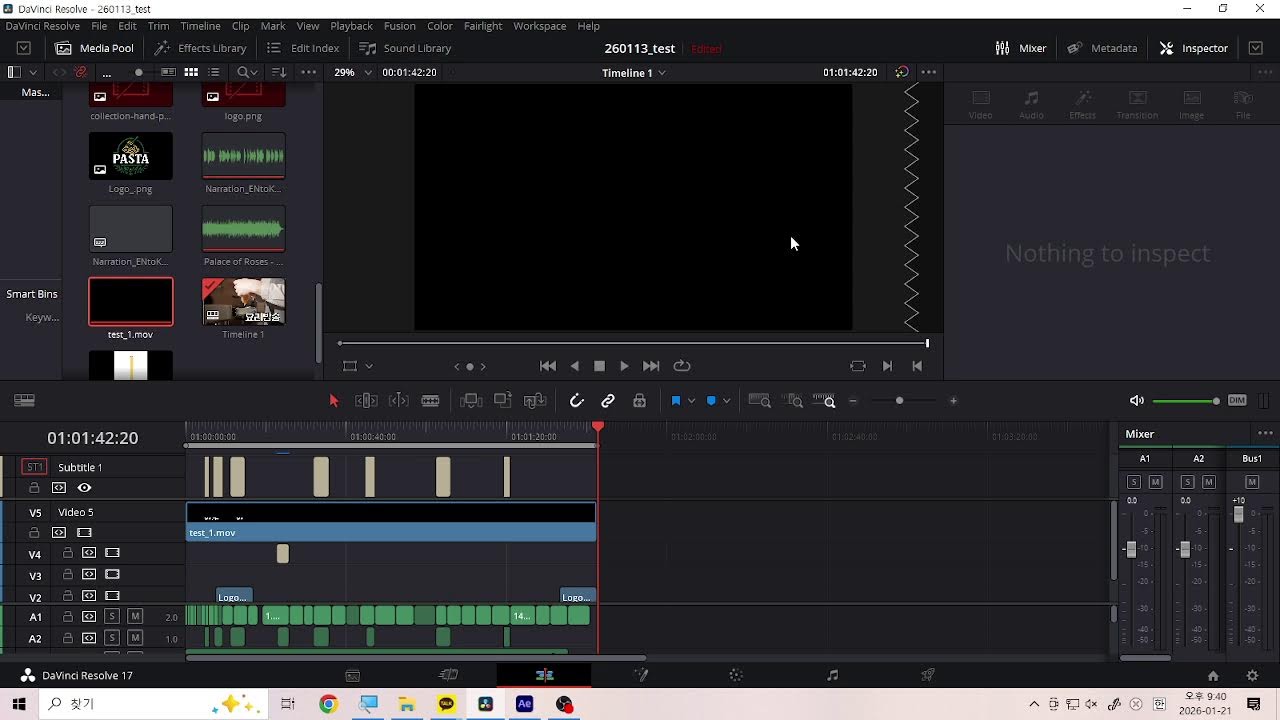Open the Playback menu
Image resolution: width=1280 pixels, height=720 pixels.
351,26
